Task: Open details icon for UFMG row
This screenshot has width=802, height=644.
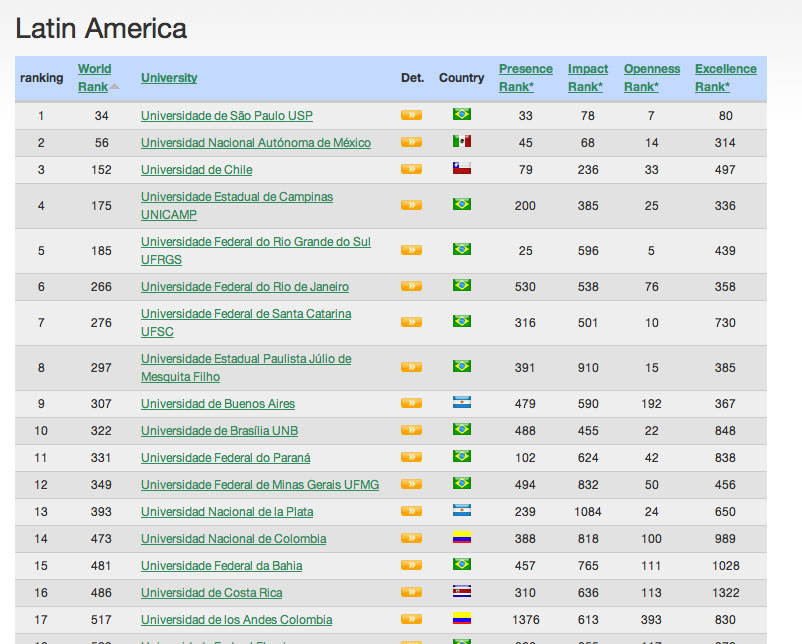Action: 411,484
